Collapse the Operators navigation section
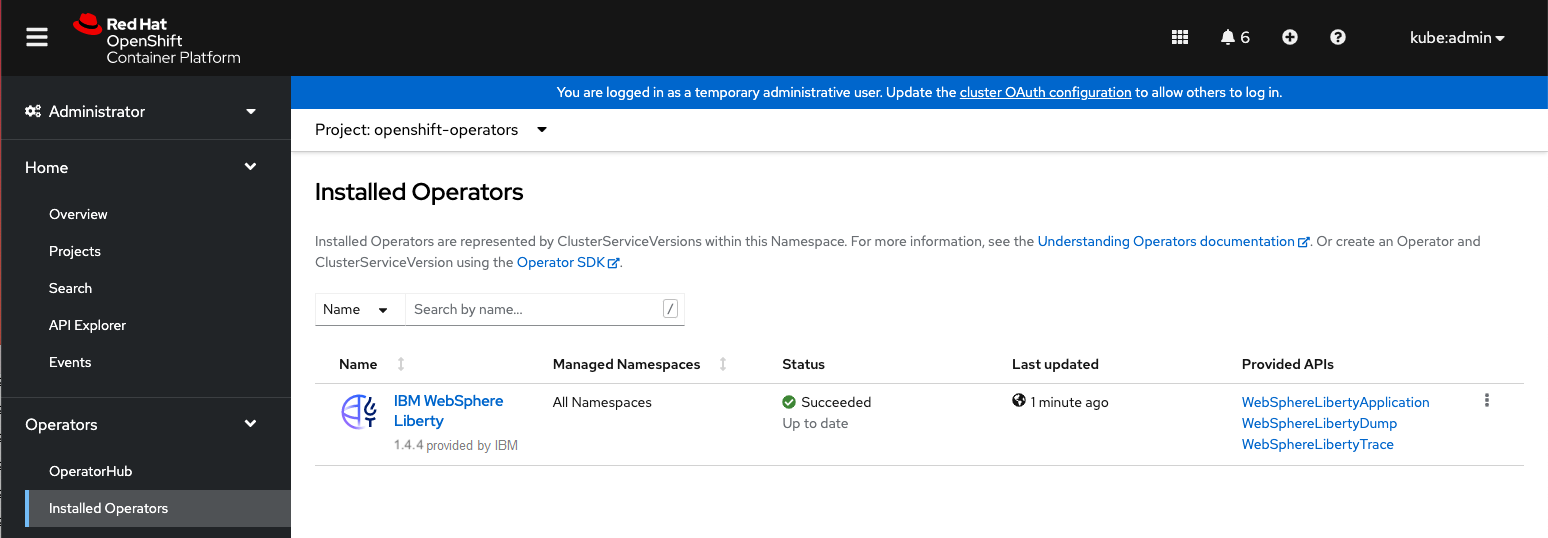The height and width of the screenshot is (538, 1548). (x=145, y=424)
